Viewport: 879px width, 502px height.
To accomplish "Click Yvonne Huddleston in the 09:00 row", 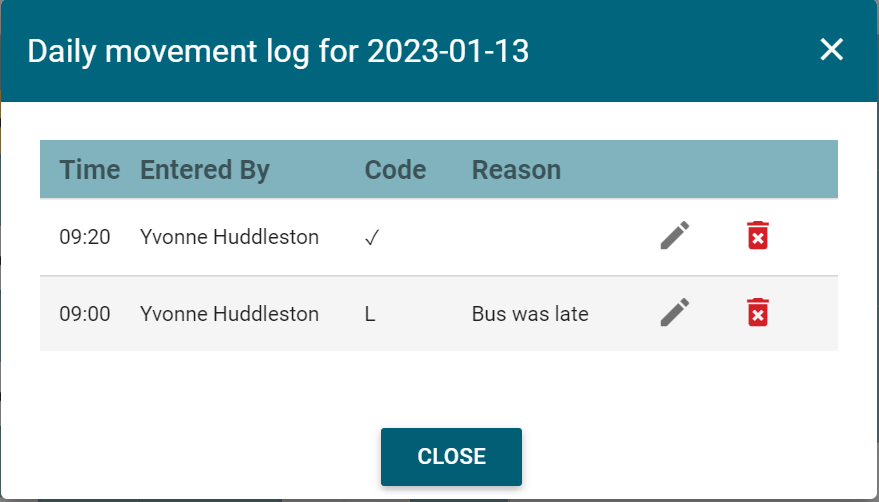I will pyautogui.click(x=229, y=314).
